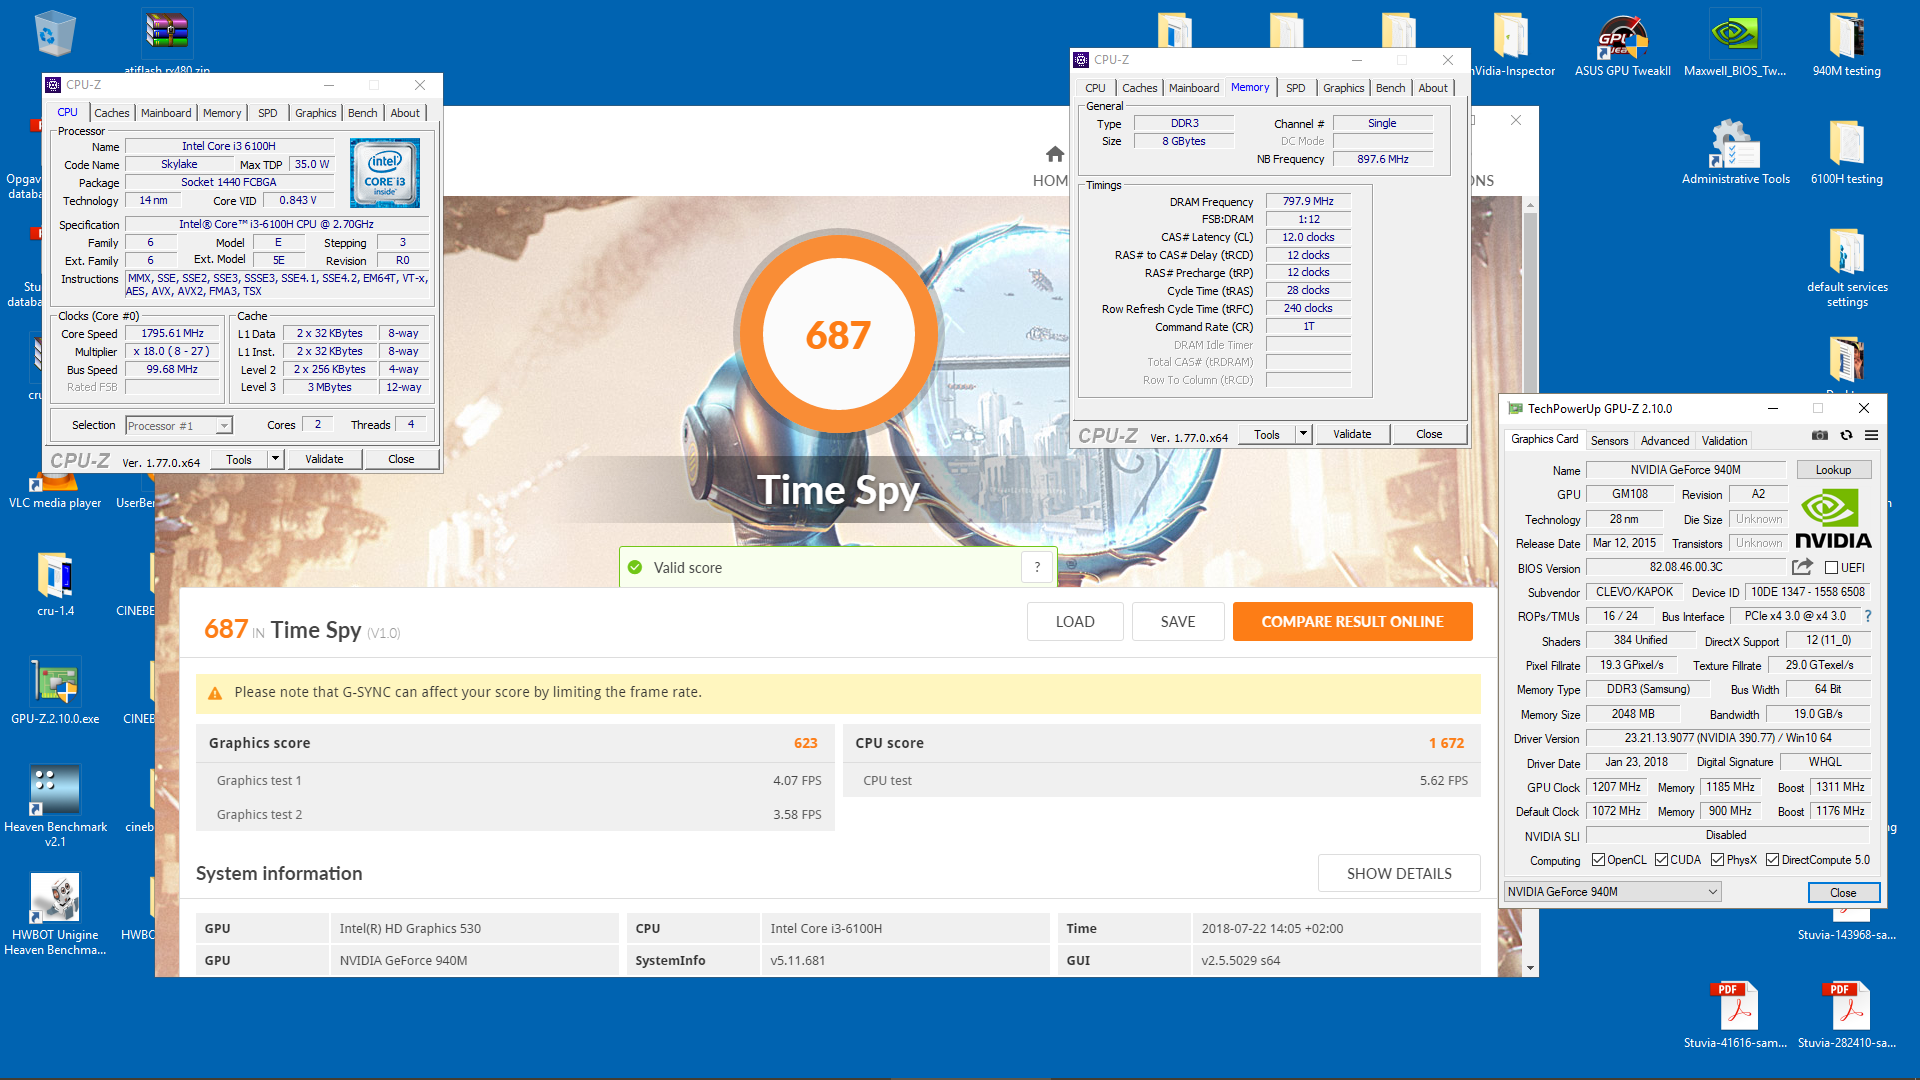The width and height of the screenshot is (1920, 1080).
Task: Open the Bench tab in left CPU-Z
Action: (362, 113)
